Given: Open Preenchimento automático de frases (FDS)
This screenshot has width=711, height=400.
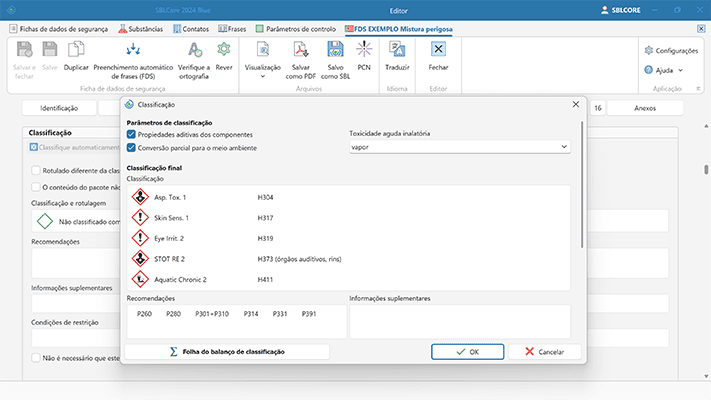Looking at the screenshot, I should 132,50.
